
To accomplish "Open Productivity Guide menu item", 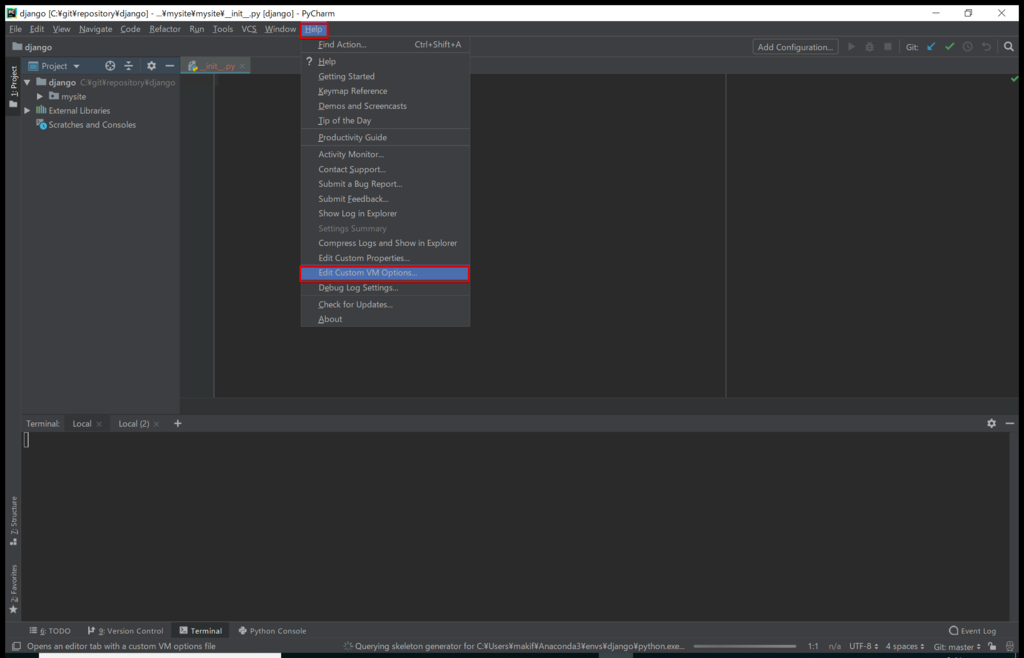I will pos(385,137).
